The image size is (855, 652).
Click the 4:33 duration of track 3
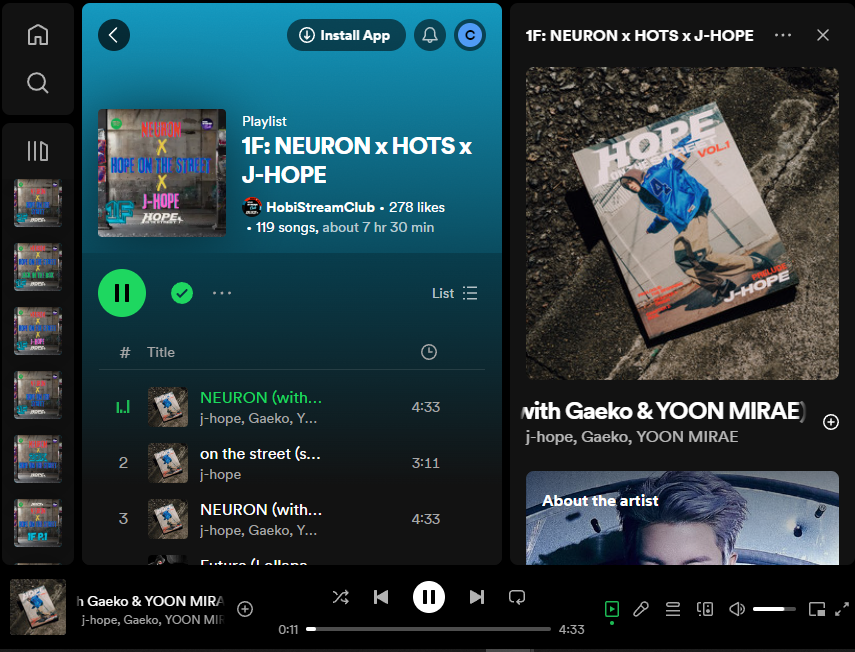pyautogui.click(x=426, y=519)
